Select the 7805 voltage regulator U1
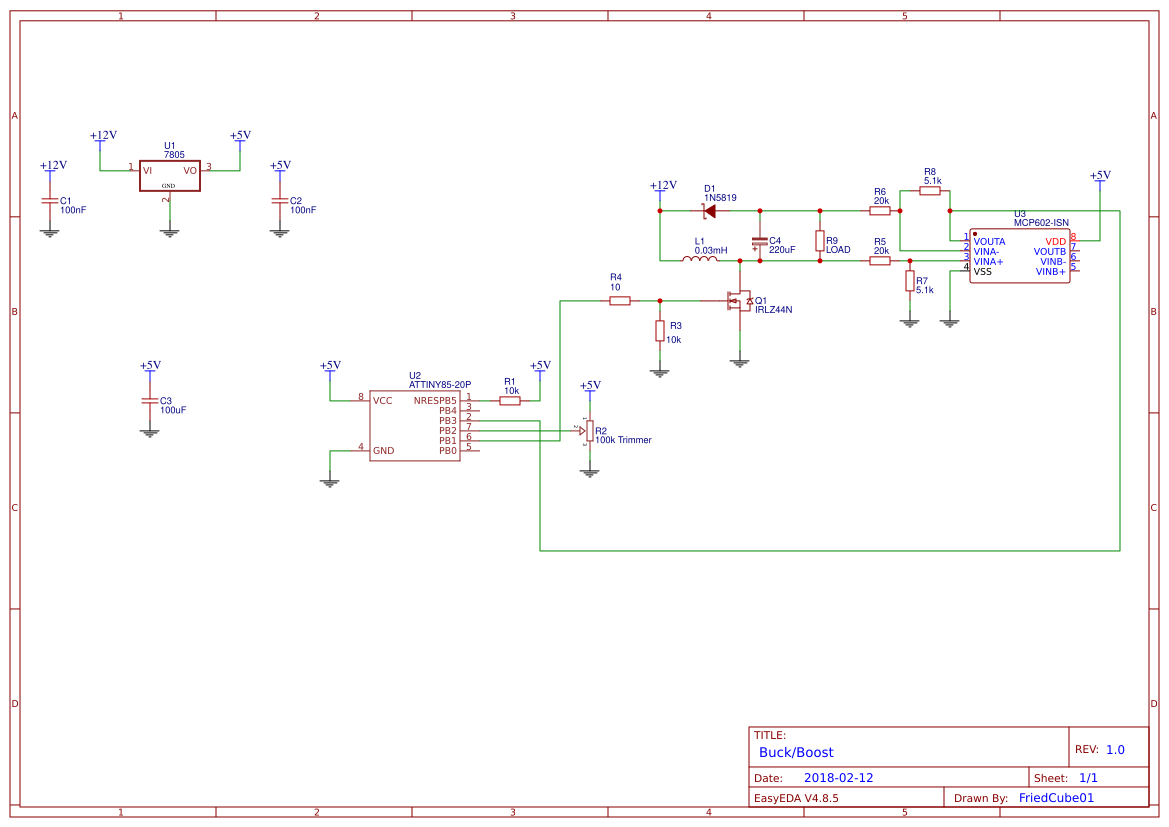 168,177
